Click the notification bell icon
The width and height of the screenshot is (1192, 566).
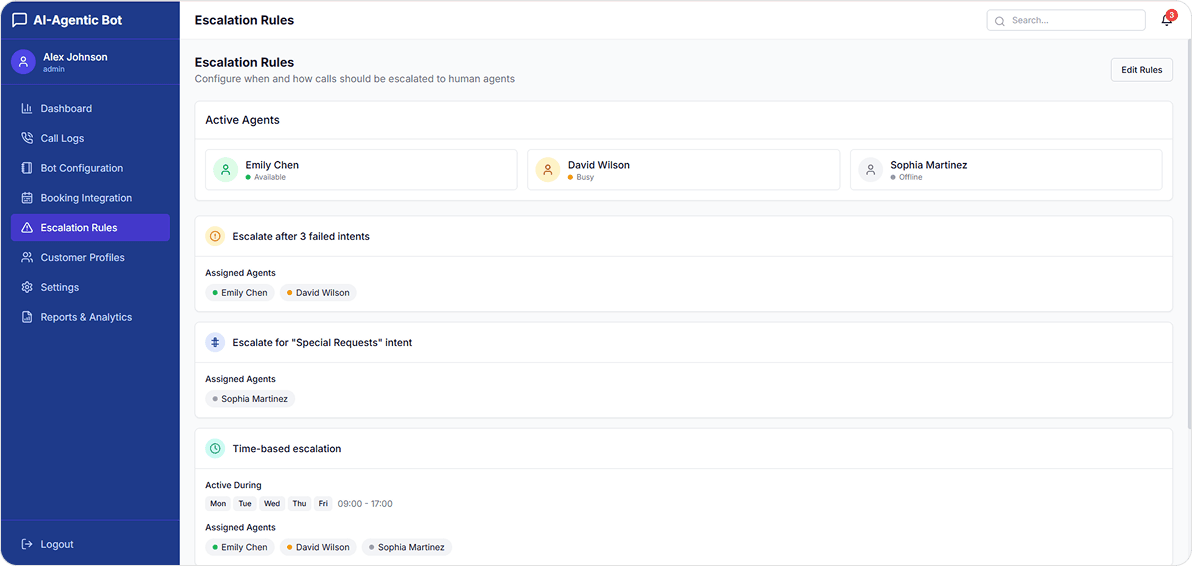tap(1166, 20)
